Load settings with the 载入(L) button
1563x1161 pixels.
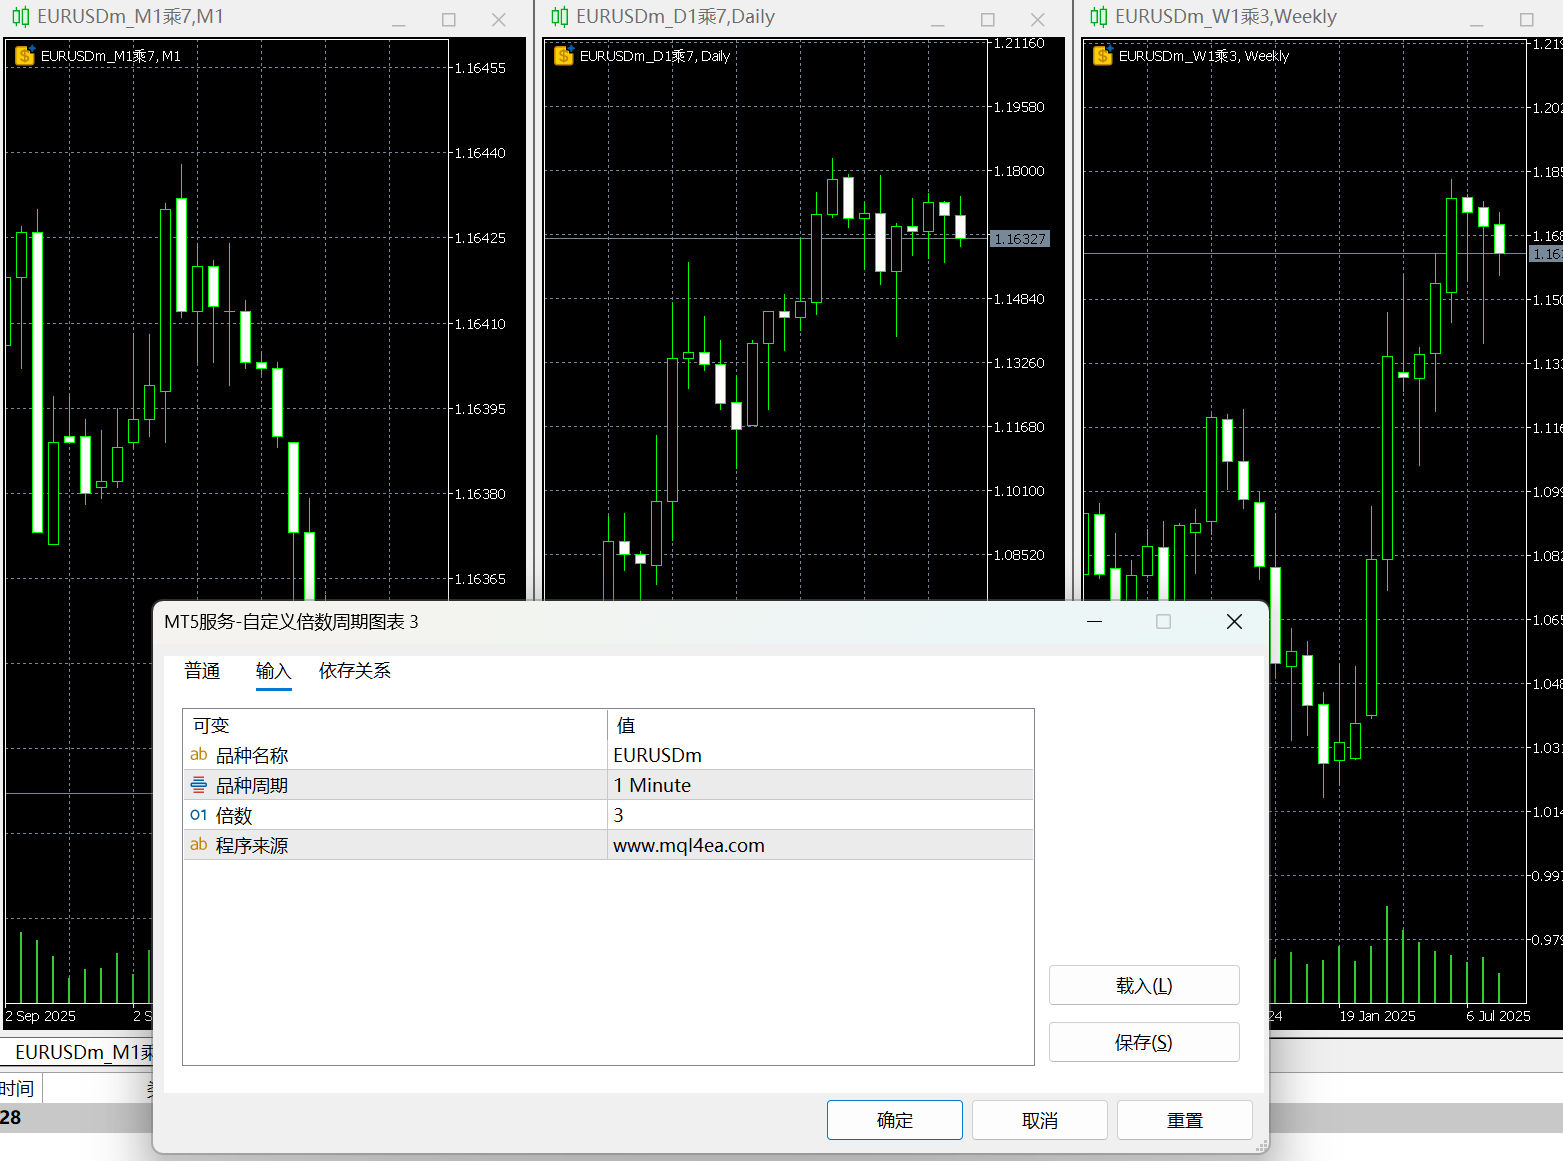pyautogui.click(x=1143, y=985)
